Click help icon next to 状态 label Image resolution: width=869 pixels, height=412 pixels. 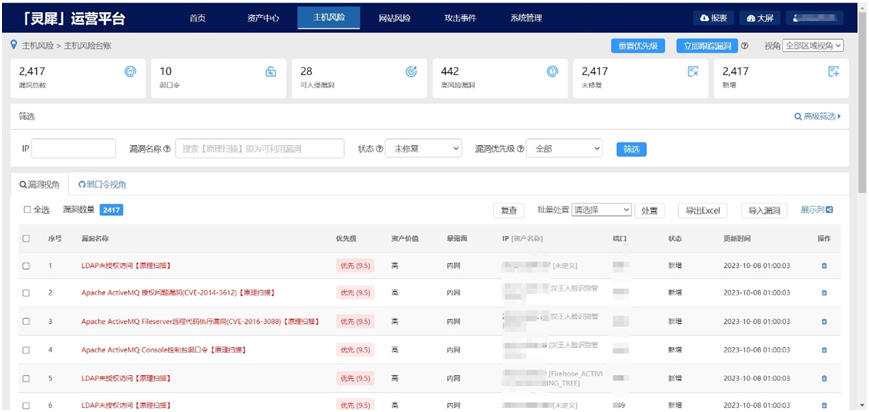(x=380, y=149)
